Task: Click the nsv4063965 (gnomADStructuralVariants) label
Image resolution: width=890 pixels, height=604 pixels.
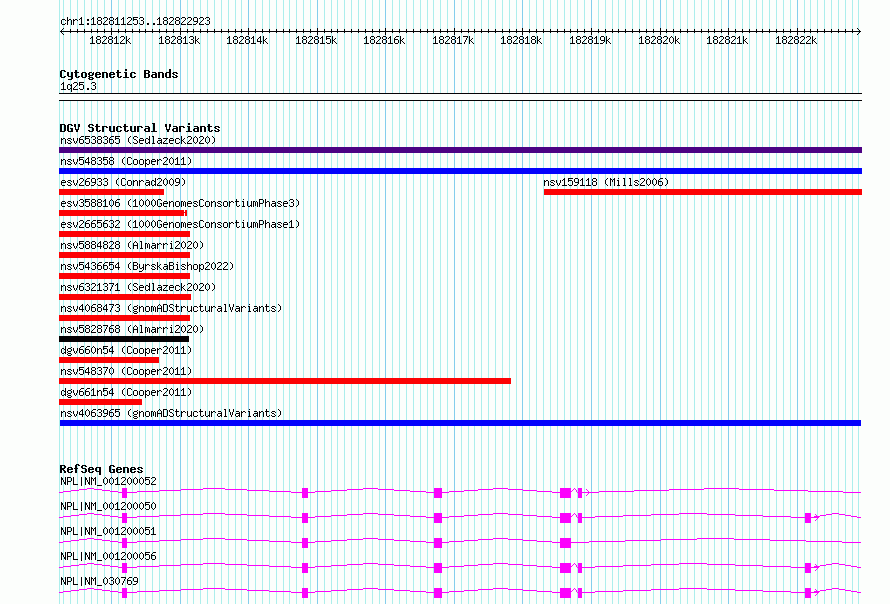Action: pos(171,413)
